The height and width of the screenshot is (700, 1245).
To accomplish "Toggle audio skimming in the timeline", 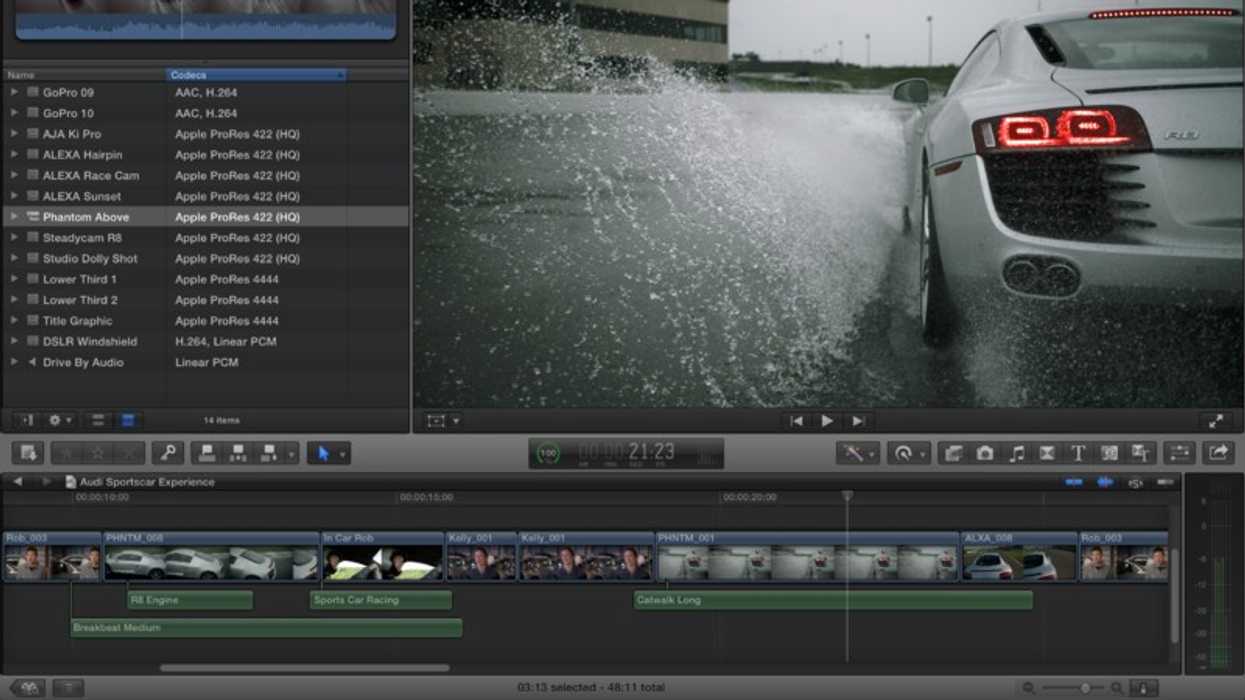I will [1105, 482].
